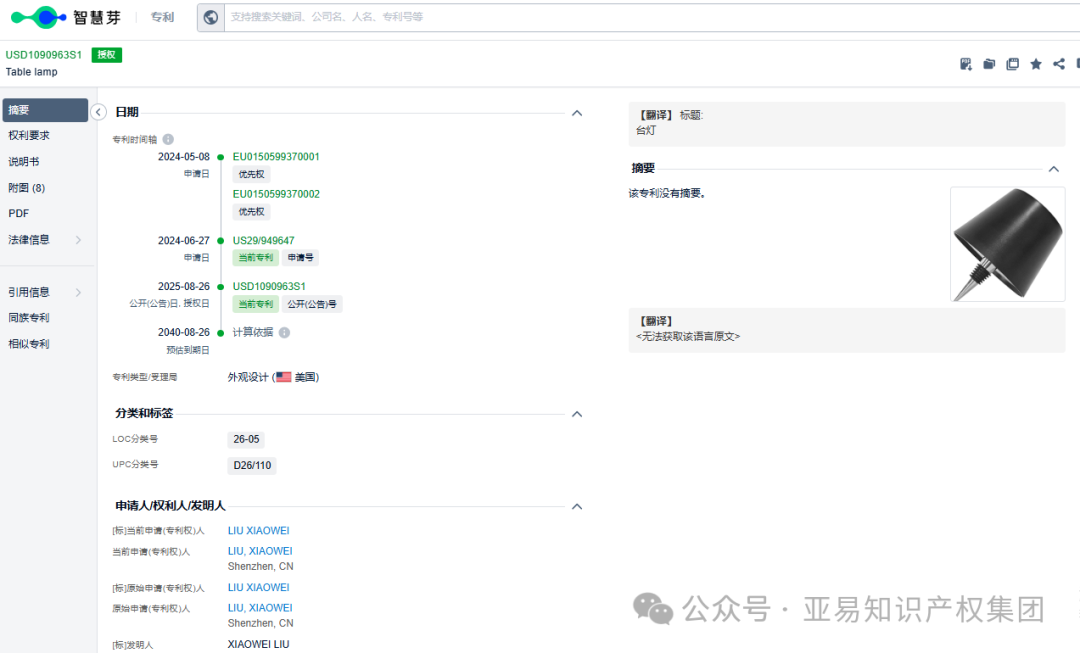This screenshot has height=653, width=1080.
Task: Click the info icon next to 专利时间轴
Action: tap(166, 139)
